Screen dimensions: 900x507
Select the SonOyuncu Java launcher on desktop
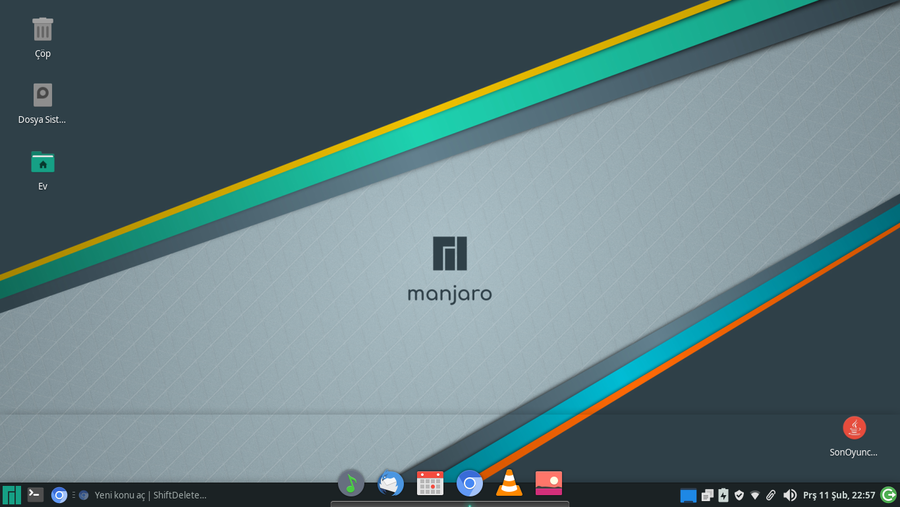pos(854,428)
